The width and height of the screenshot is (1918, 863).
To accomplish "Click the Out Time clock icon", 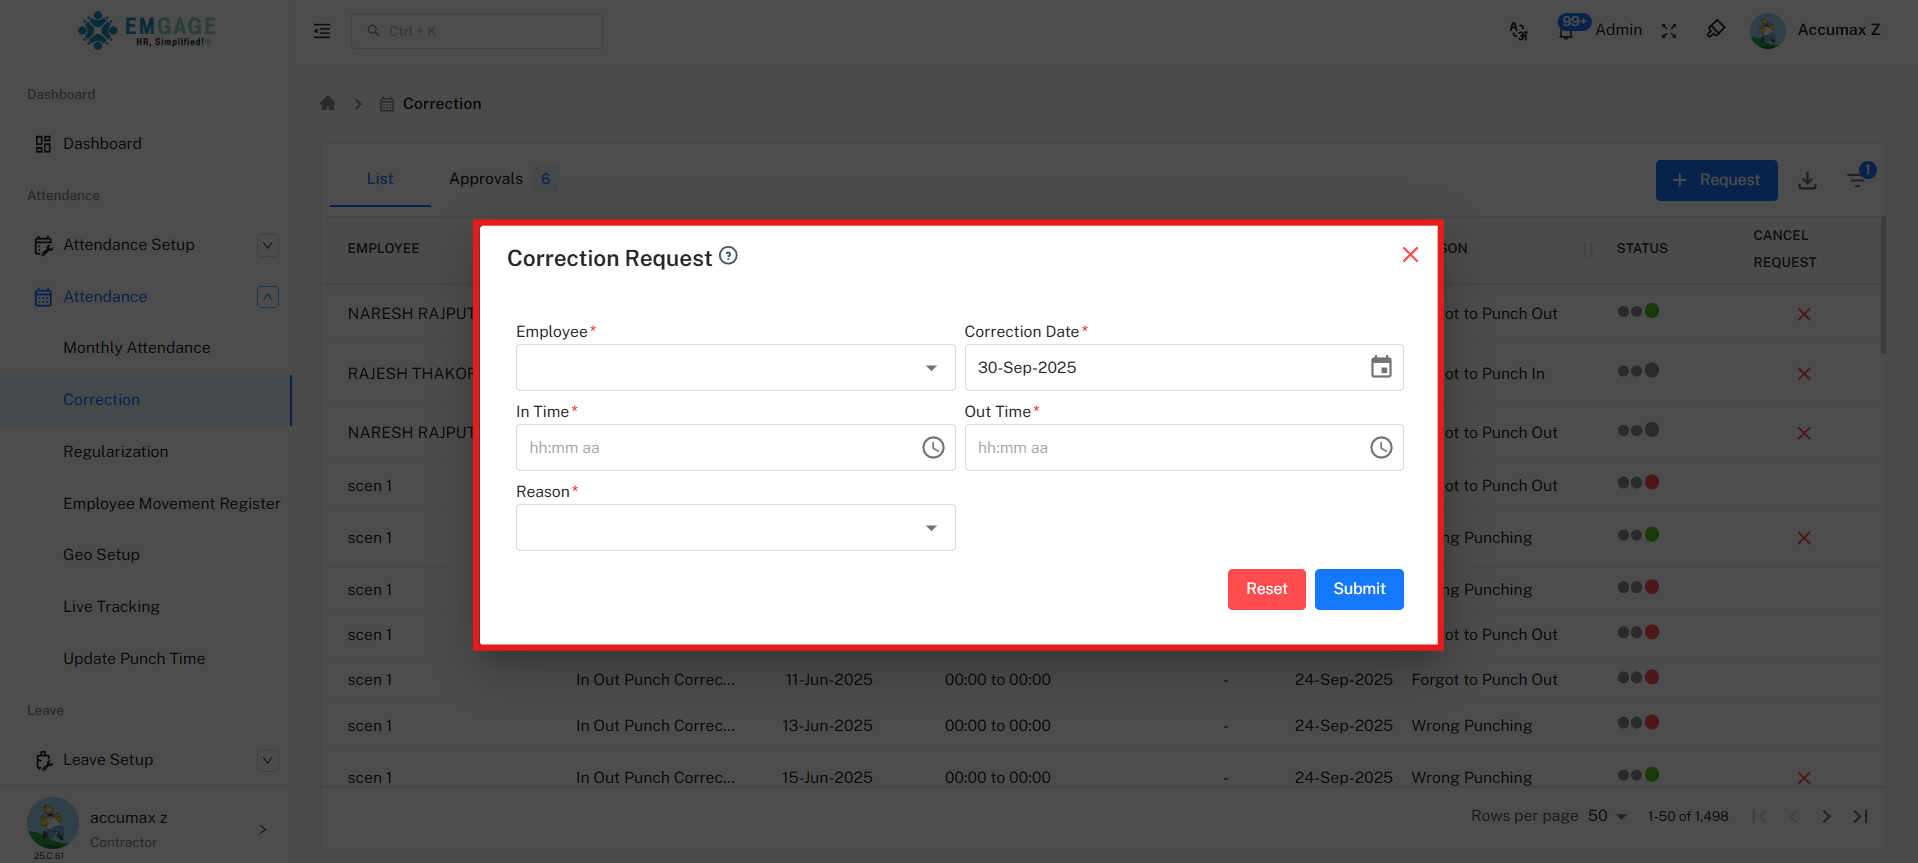I will tap(1380, 448).
